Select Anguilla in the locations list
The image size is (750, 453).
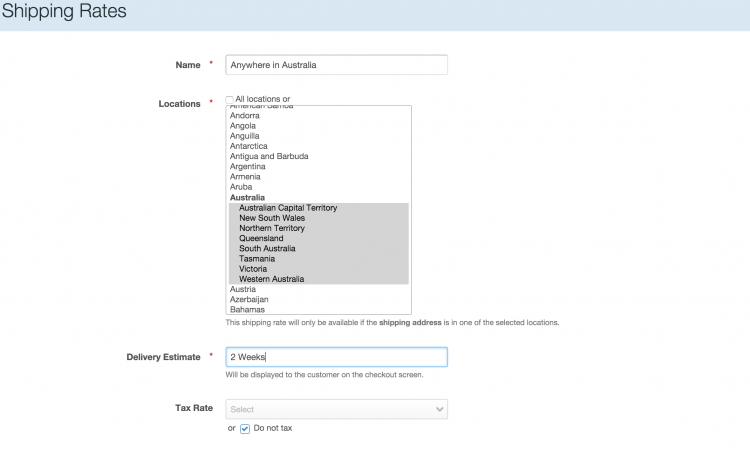[x=319, y=136]
